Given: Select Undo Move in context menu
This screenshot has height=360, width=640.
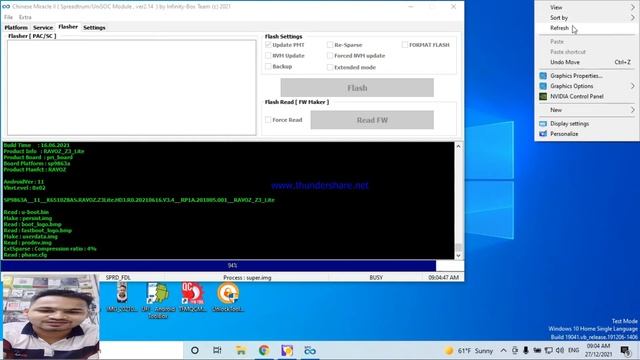Looking at the screenshot, I should click(587, 62).
